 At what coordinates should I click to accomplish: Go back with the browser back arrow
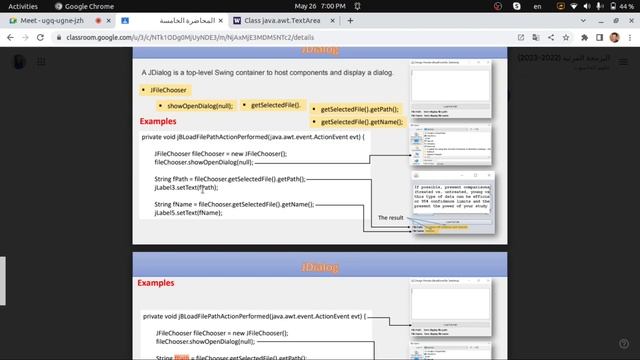click(10, 38)
